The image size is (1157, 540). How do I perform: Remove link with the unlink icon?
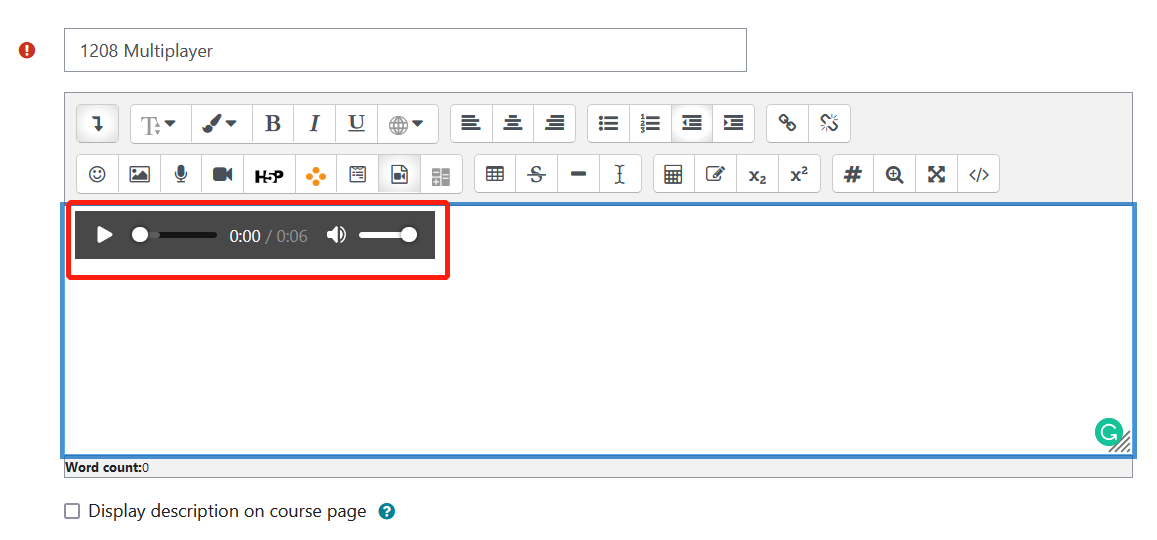829,124
